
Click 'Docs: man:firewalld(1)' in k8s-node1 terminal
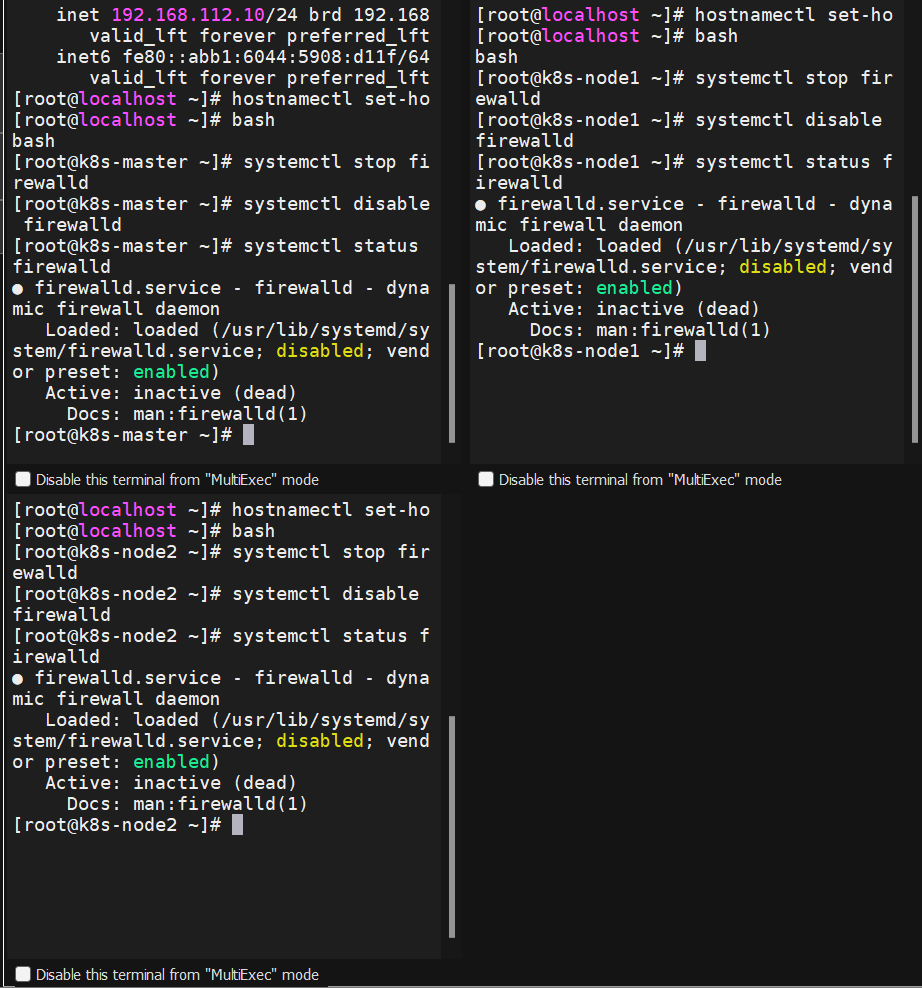(650, 330)
